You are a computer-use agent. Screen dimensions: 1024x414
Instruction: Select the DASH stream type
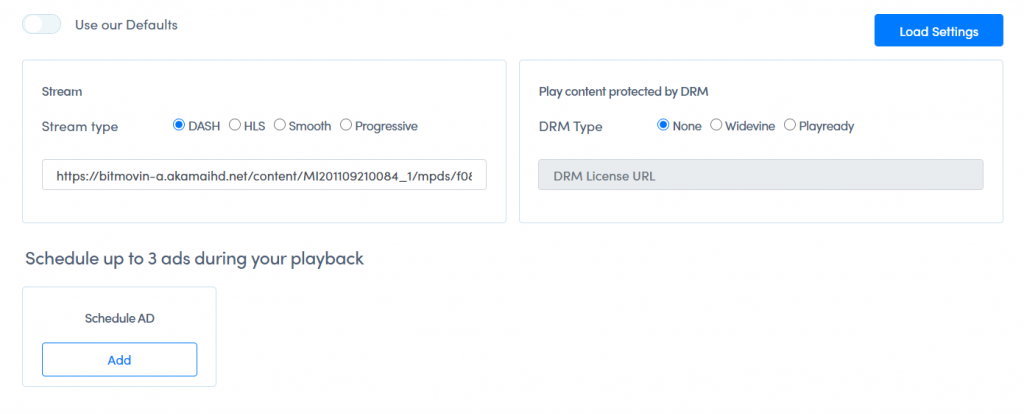[180, 126]
